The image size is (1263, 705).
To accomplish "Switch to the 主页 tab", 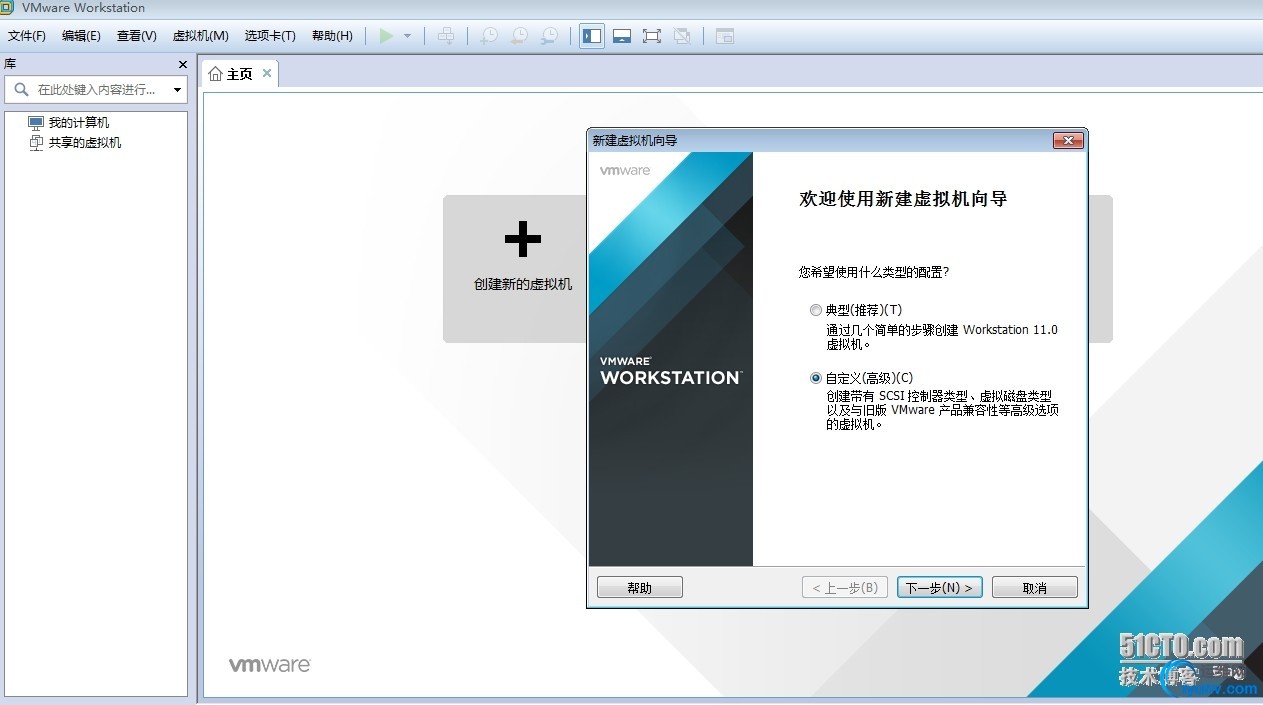I will point(240,74).
